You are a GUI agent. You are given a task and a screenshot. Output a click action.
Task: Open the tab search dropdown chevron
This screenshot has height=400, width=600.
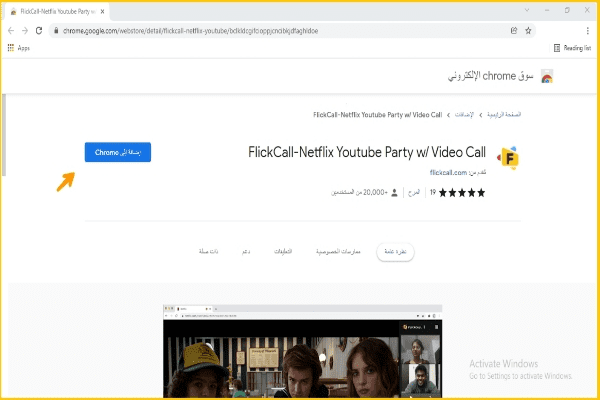click(x=527, y=10)
